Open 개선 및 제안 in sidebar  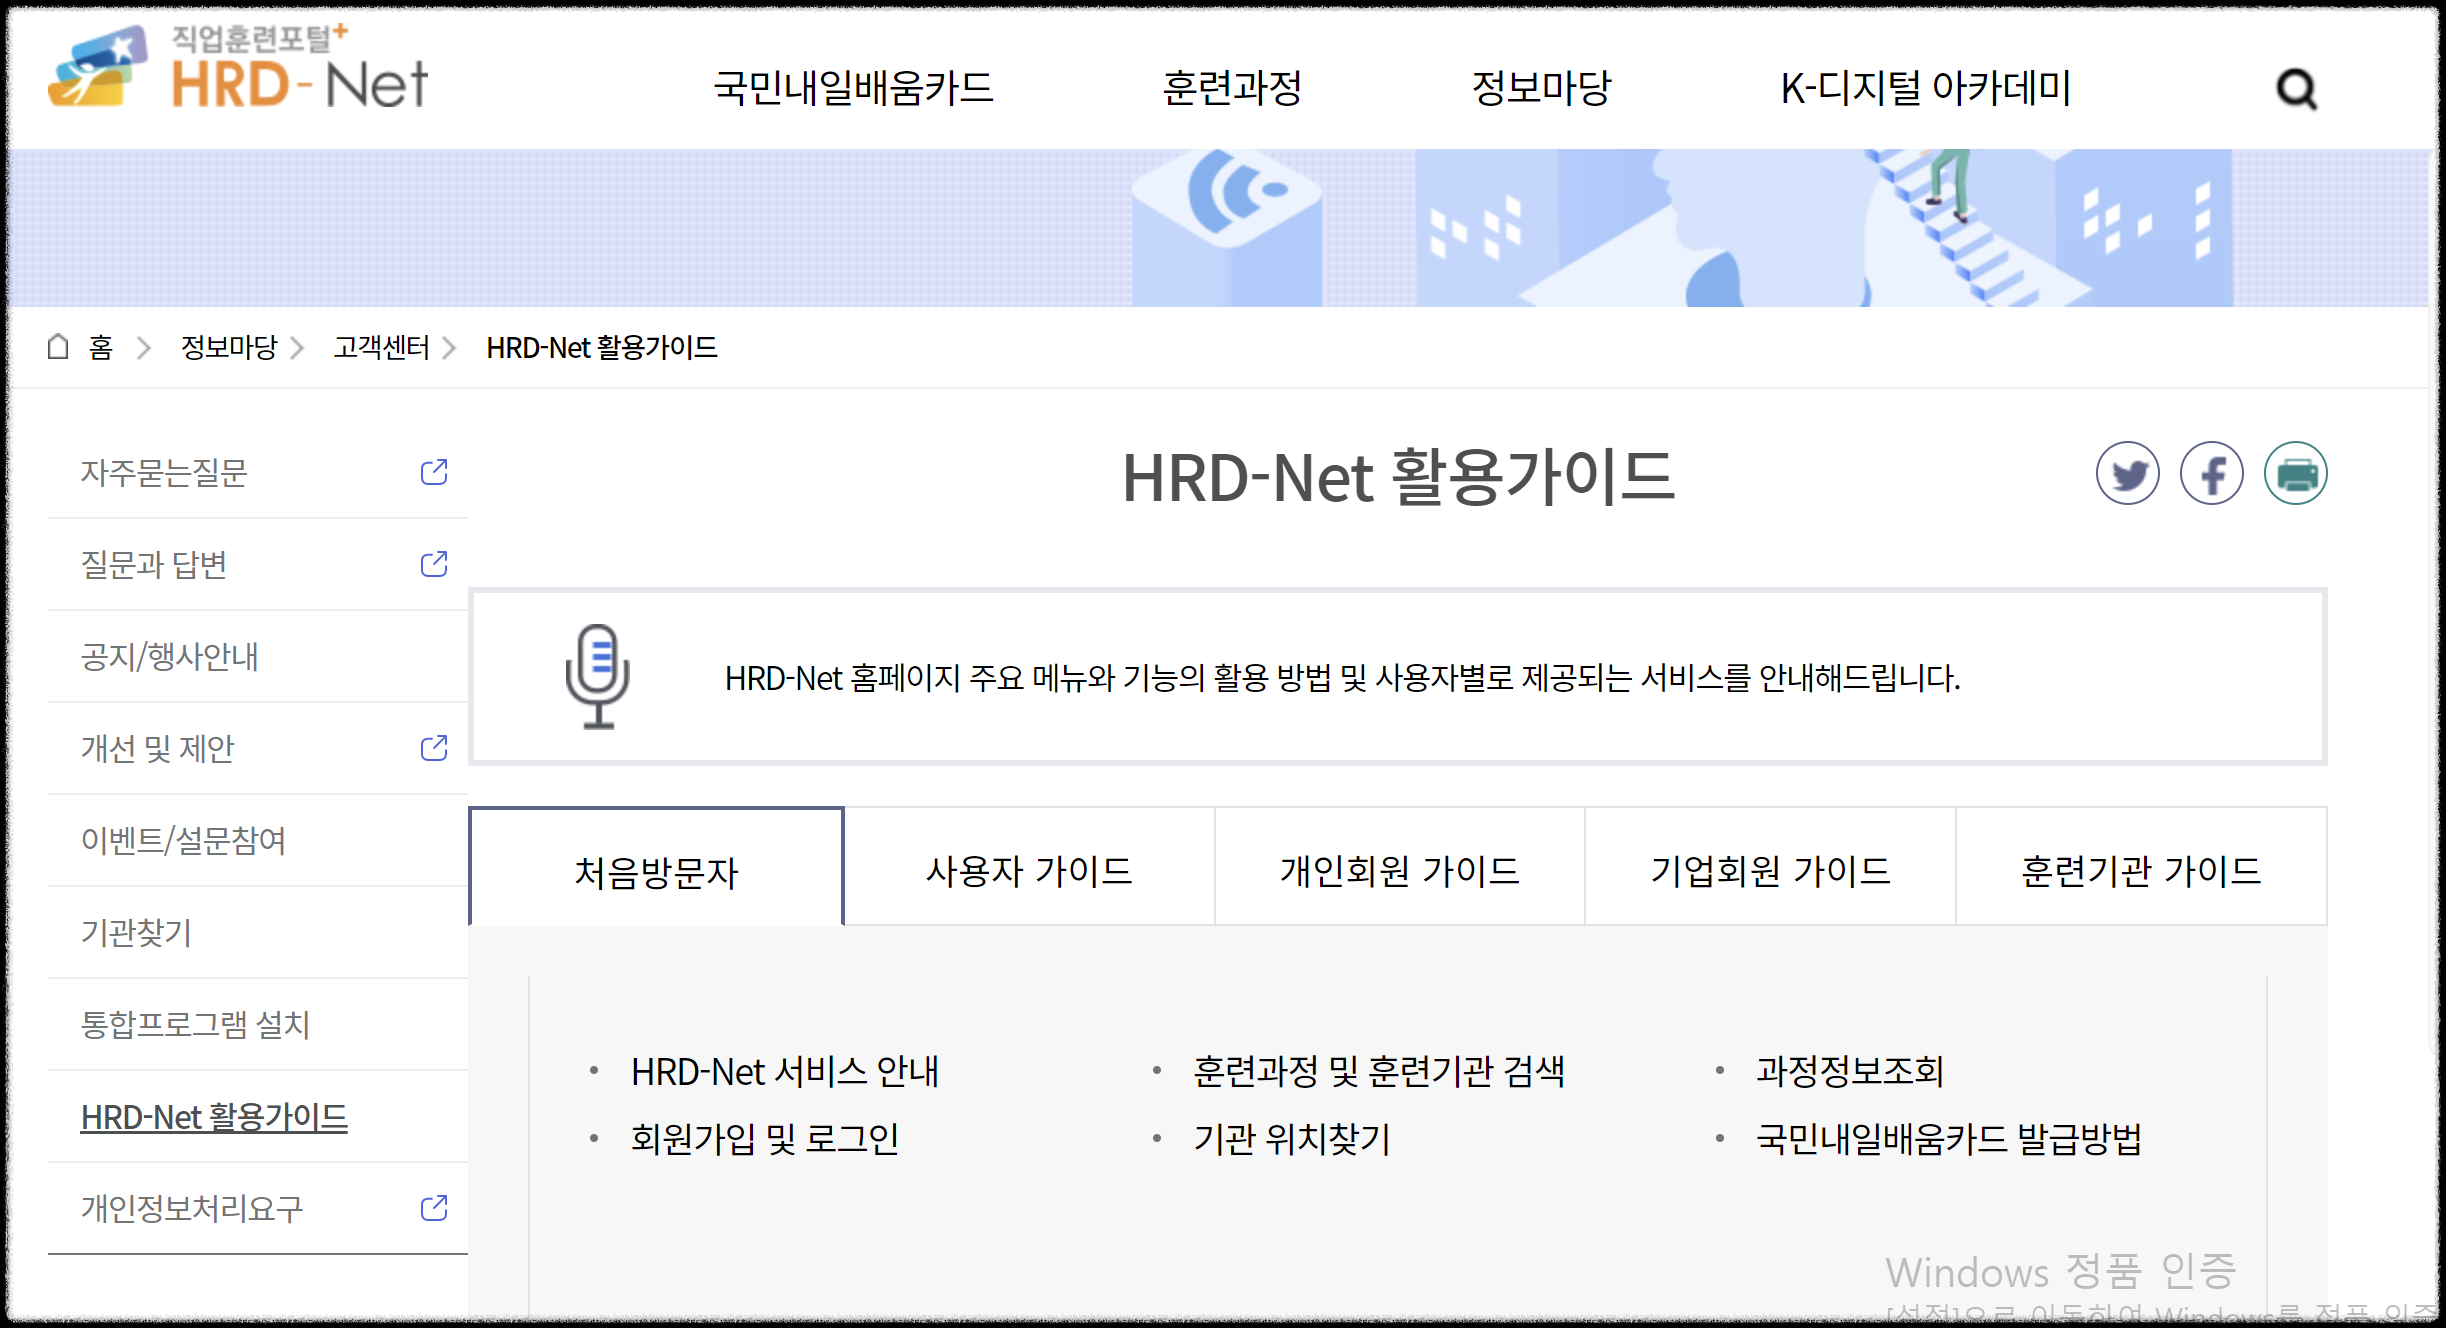(x=157, y=748)
